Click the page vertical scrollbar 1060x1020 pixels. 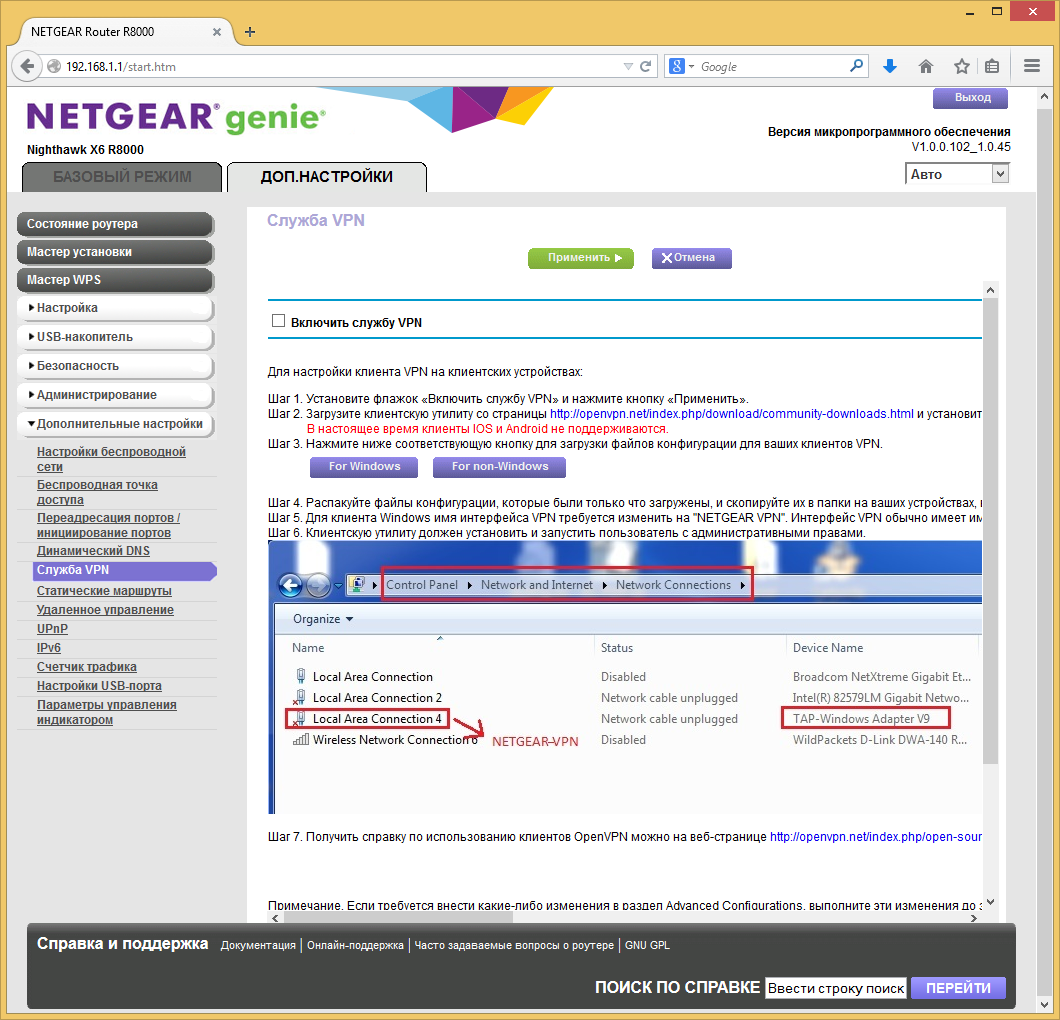coord(1044,550)
